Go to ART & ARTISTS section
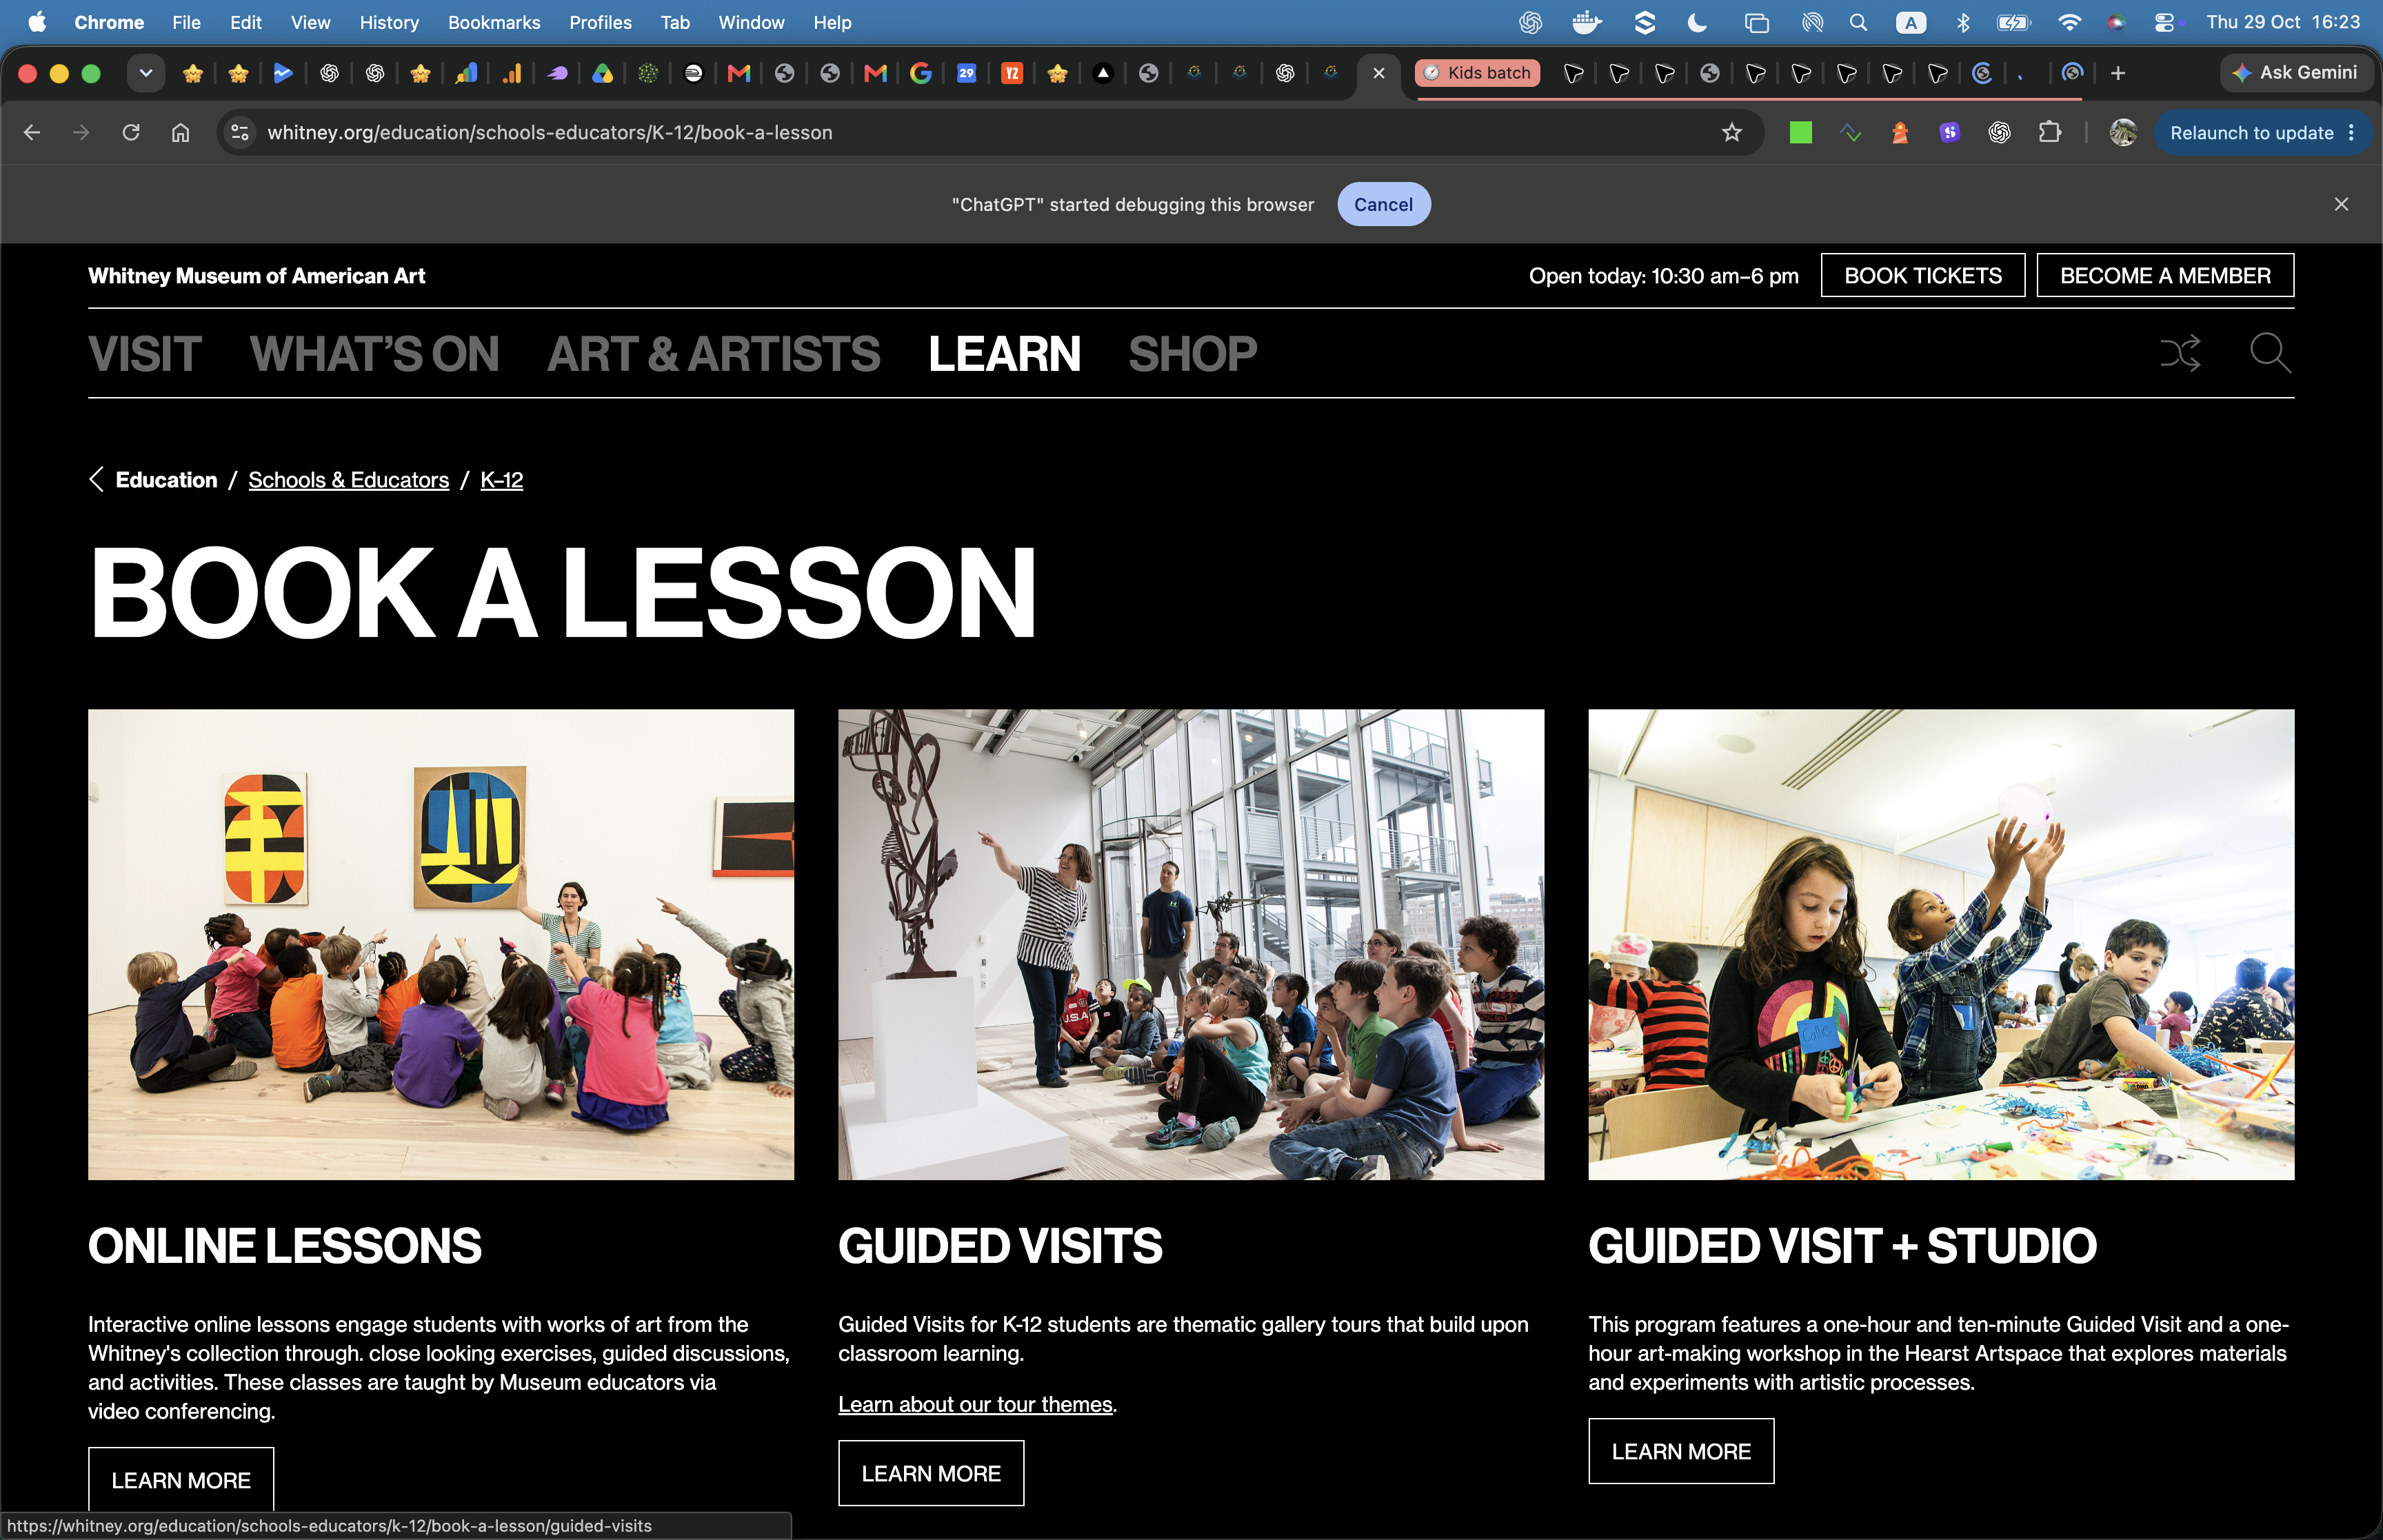Viewport: 2383px width, 1540px height. [713, 354]
